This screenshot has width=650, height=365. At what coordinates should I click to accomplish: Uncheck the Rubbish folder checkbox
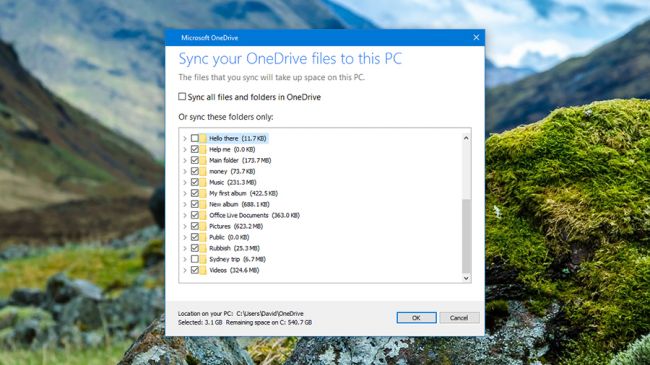[x=195, y=248]
